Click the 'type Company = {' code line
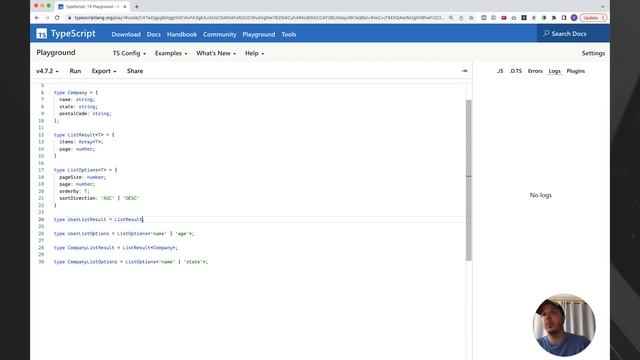This screenshot has width=640, height=360. (76, 93)
